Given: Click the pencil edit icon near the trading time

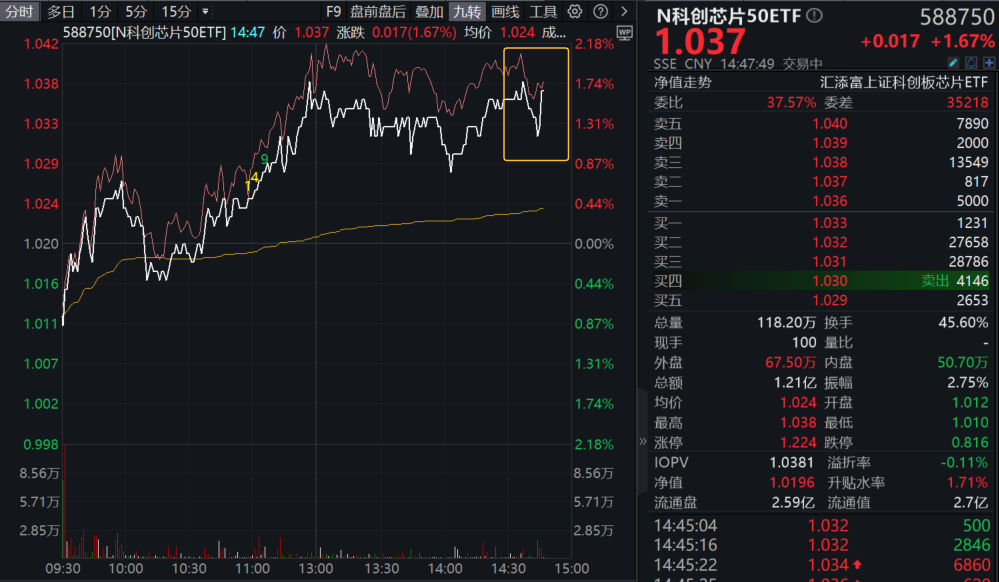Looking at the screenshot, I should 953,62.
